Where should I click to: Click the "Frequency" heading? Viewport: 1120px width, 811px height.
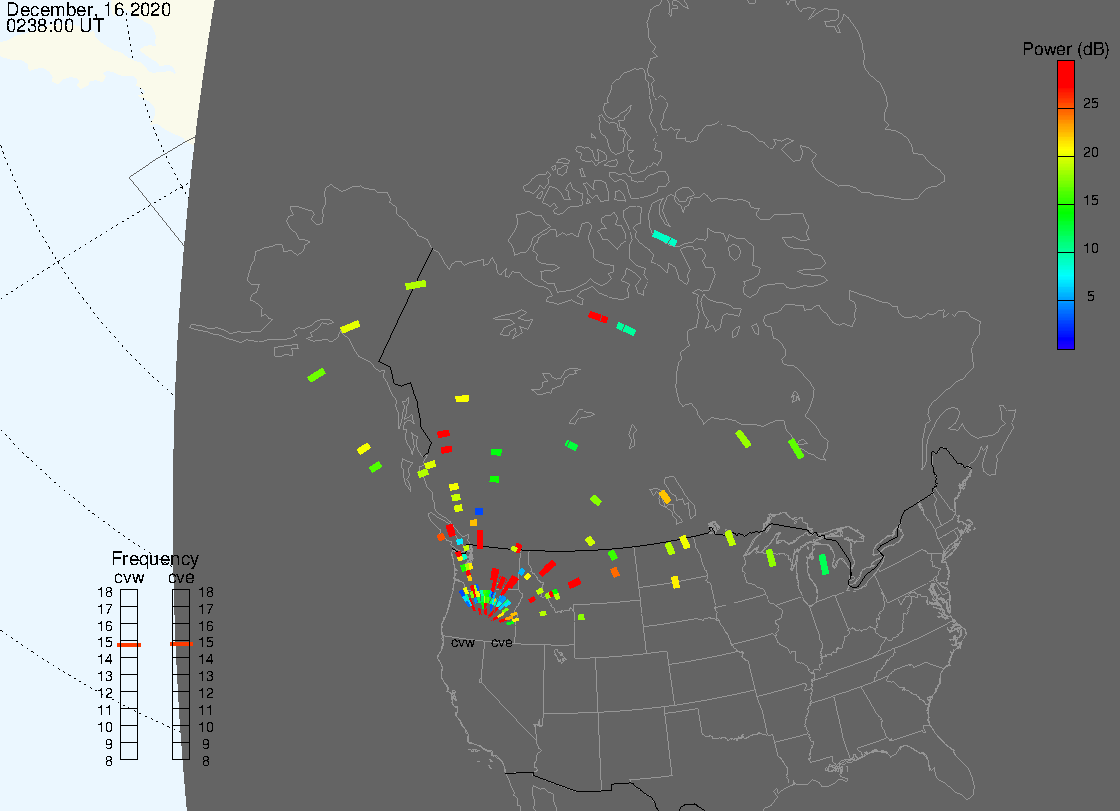(x=155, y=559)
